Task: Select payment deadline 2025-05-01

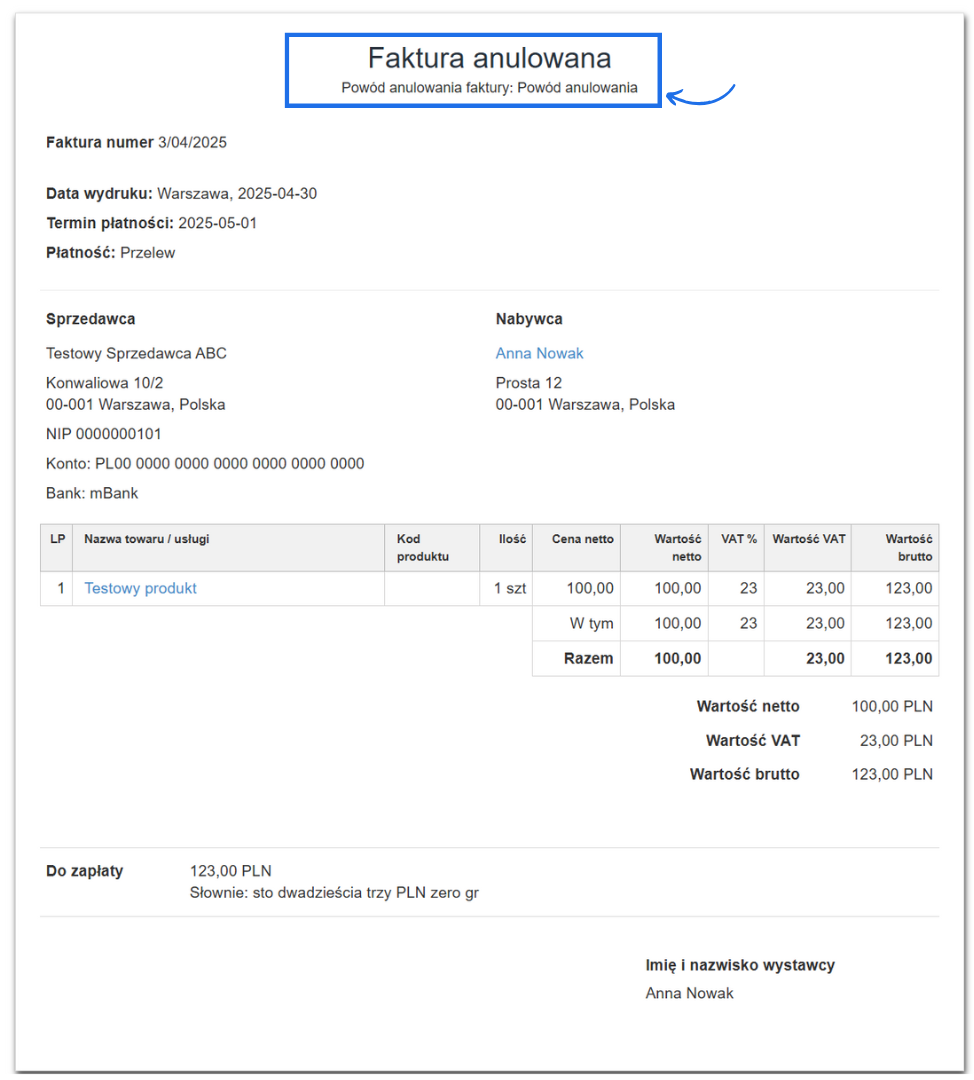Action: tap(217, 223)
